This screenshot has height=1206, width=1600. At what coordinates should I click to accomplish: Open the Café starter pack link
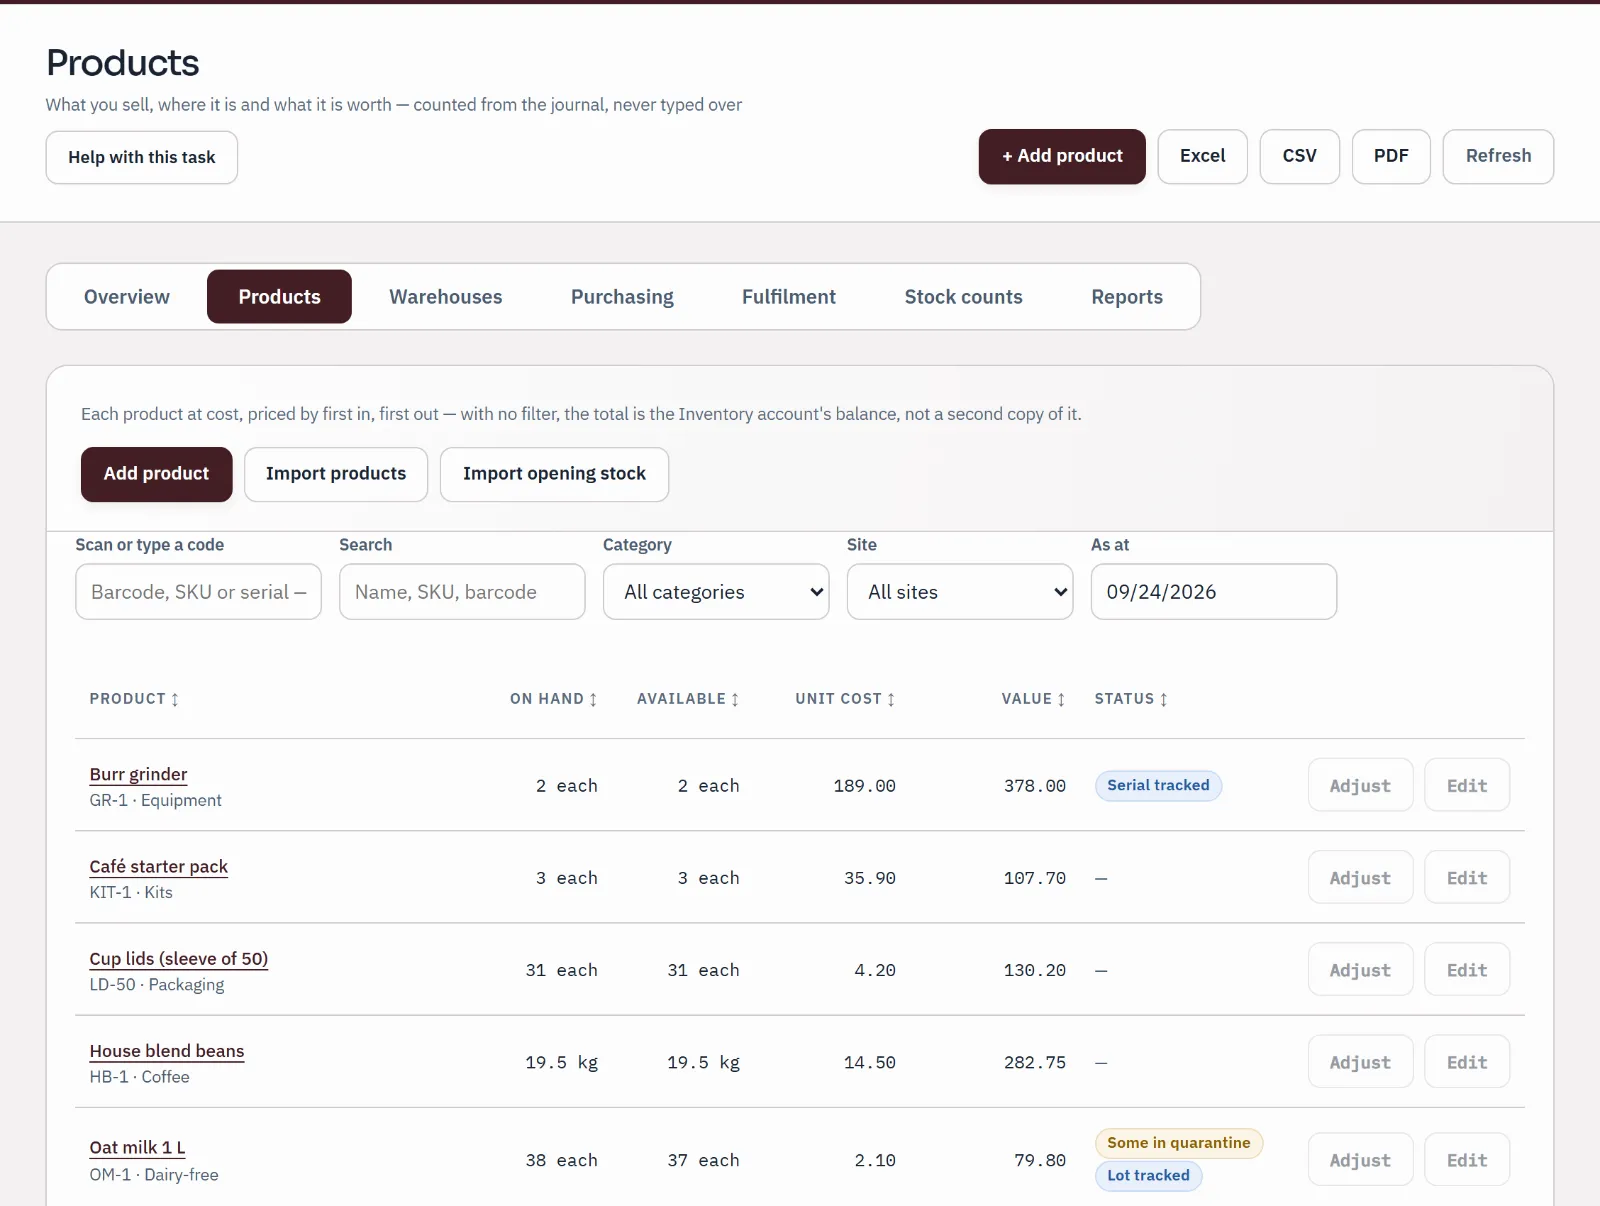[159, 866]
